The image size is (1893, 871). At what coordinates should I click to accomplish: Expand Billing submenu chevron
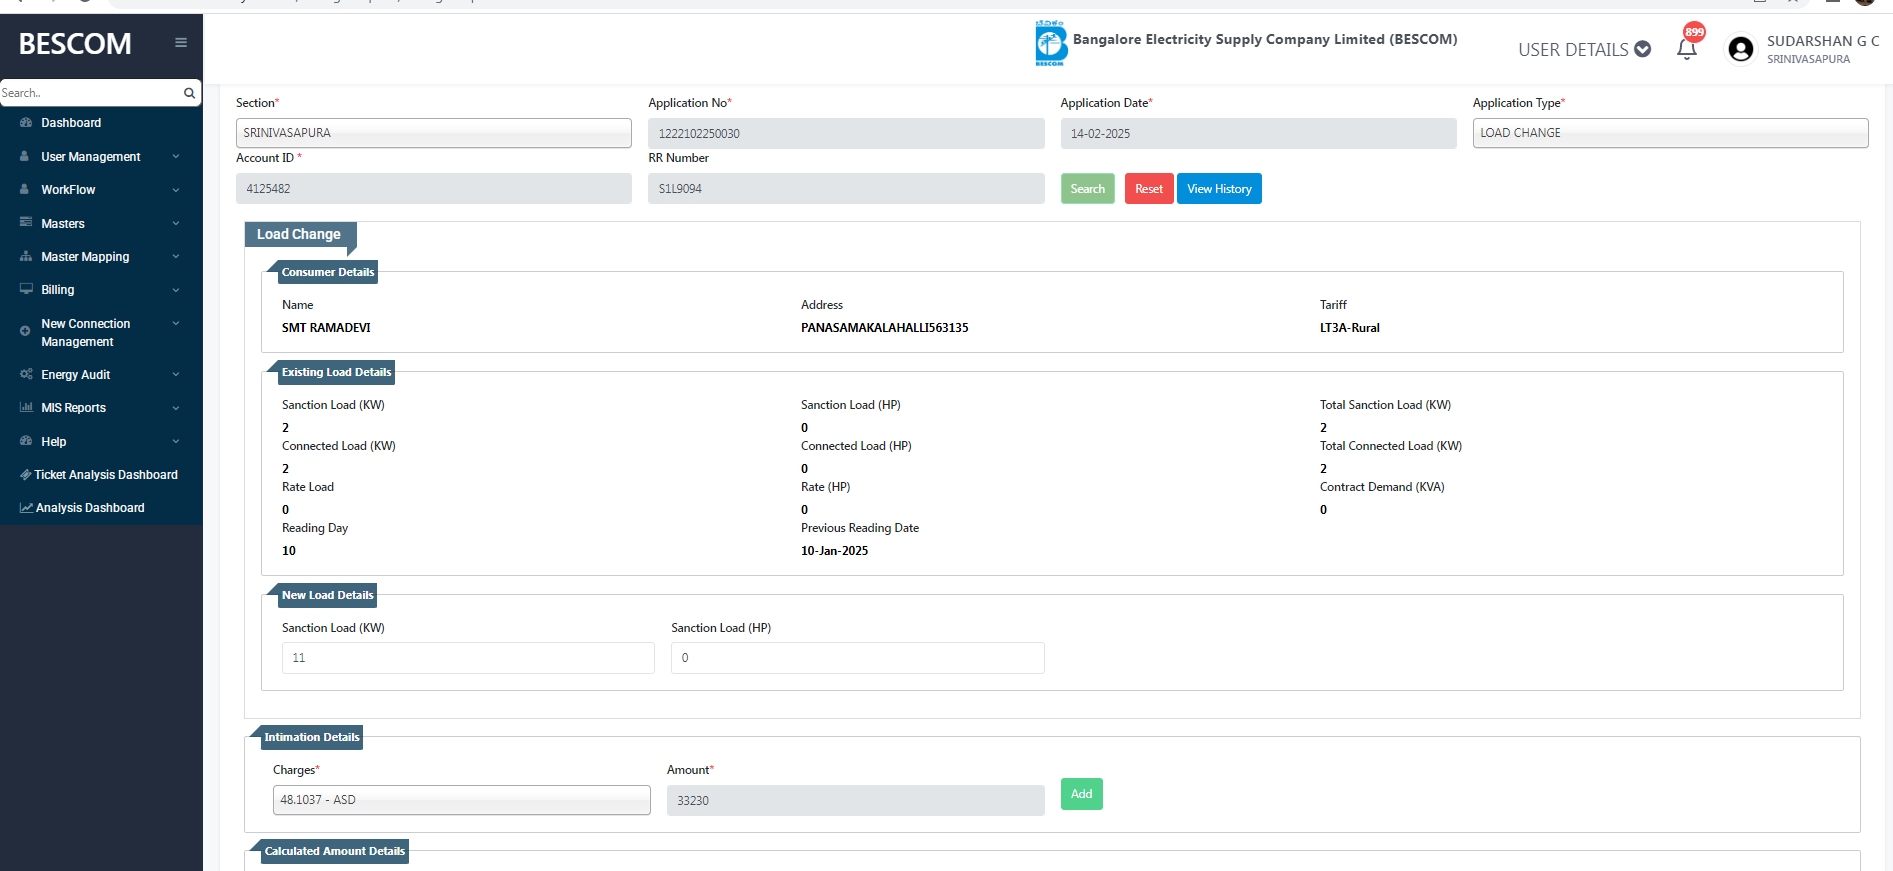(176, 290)
